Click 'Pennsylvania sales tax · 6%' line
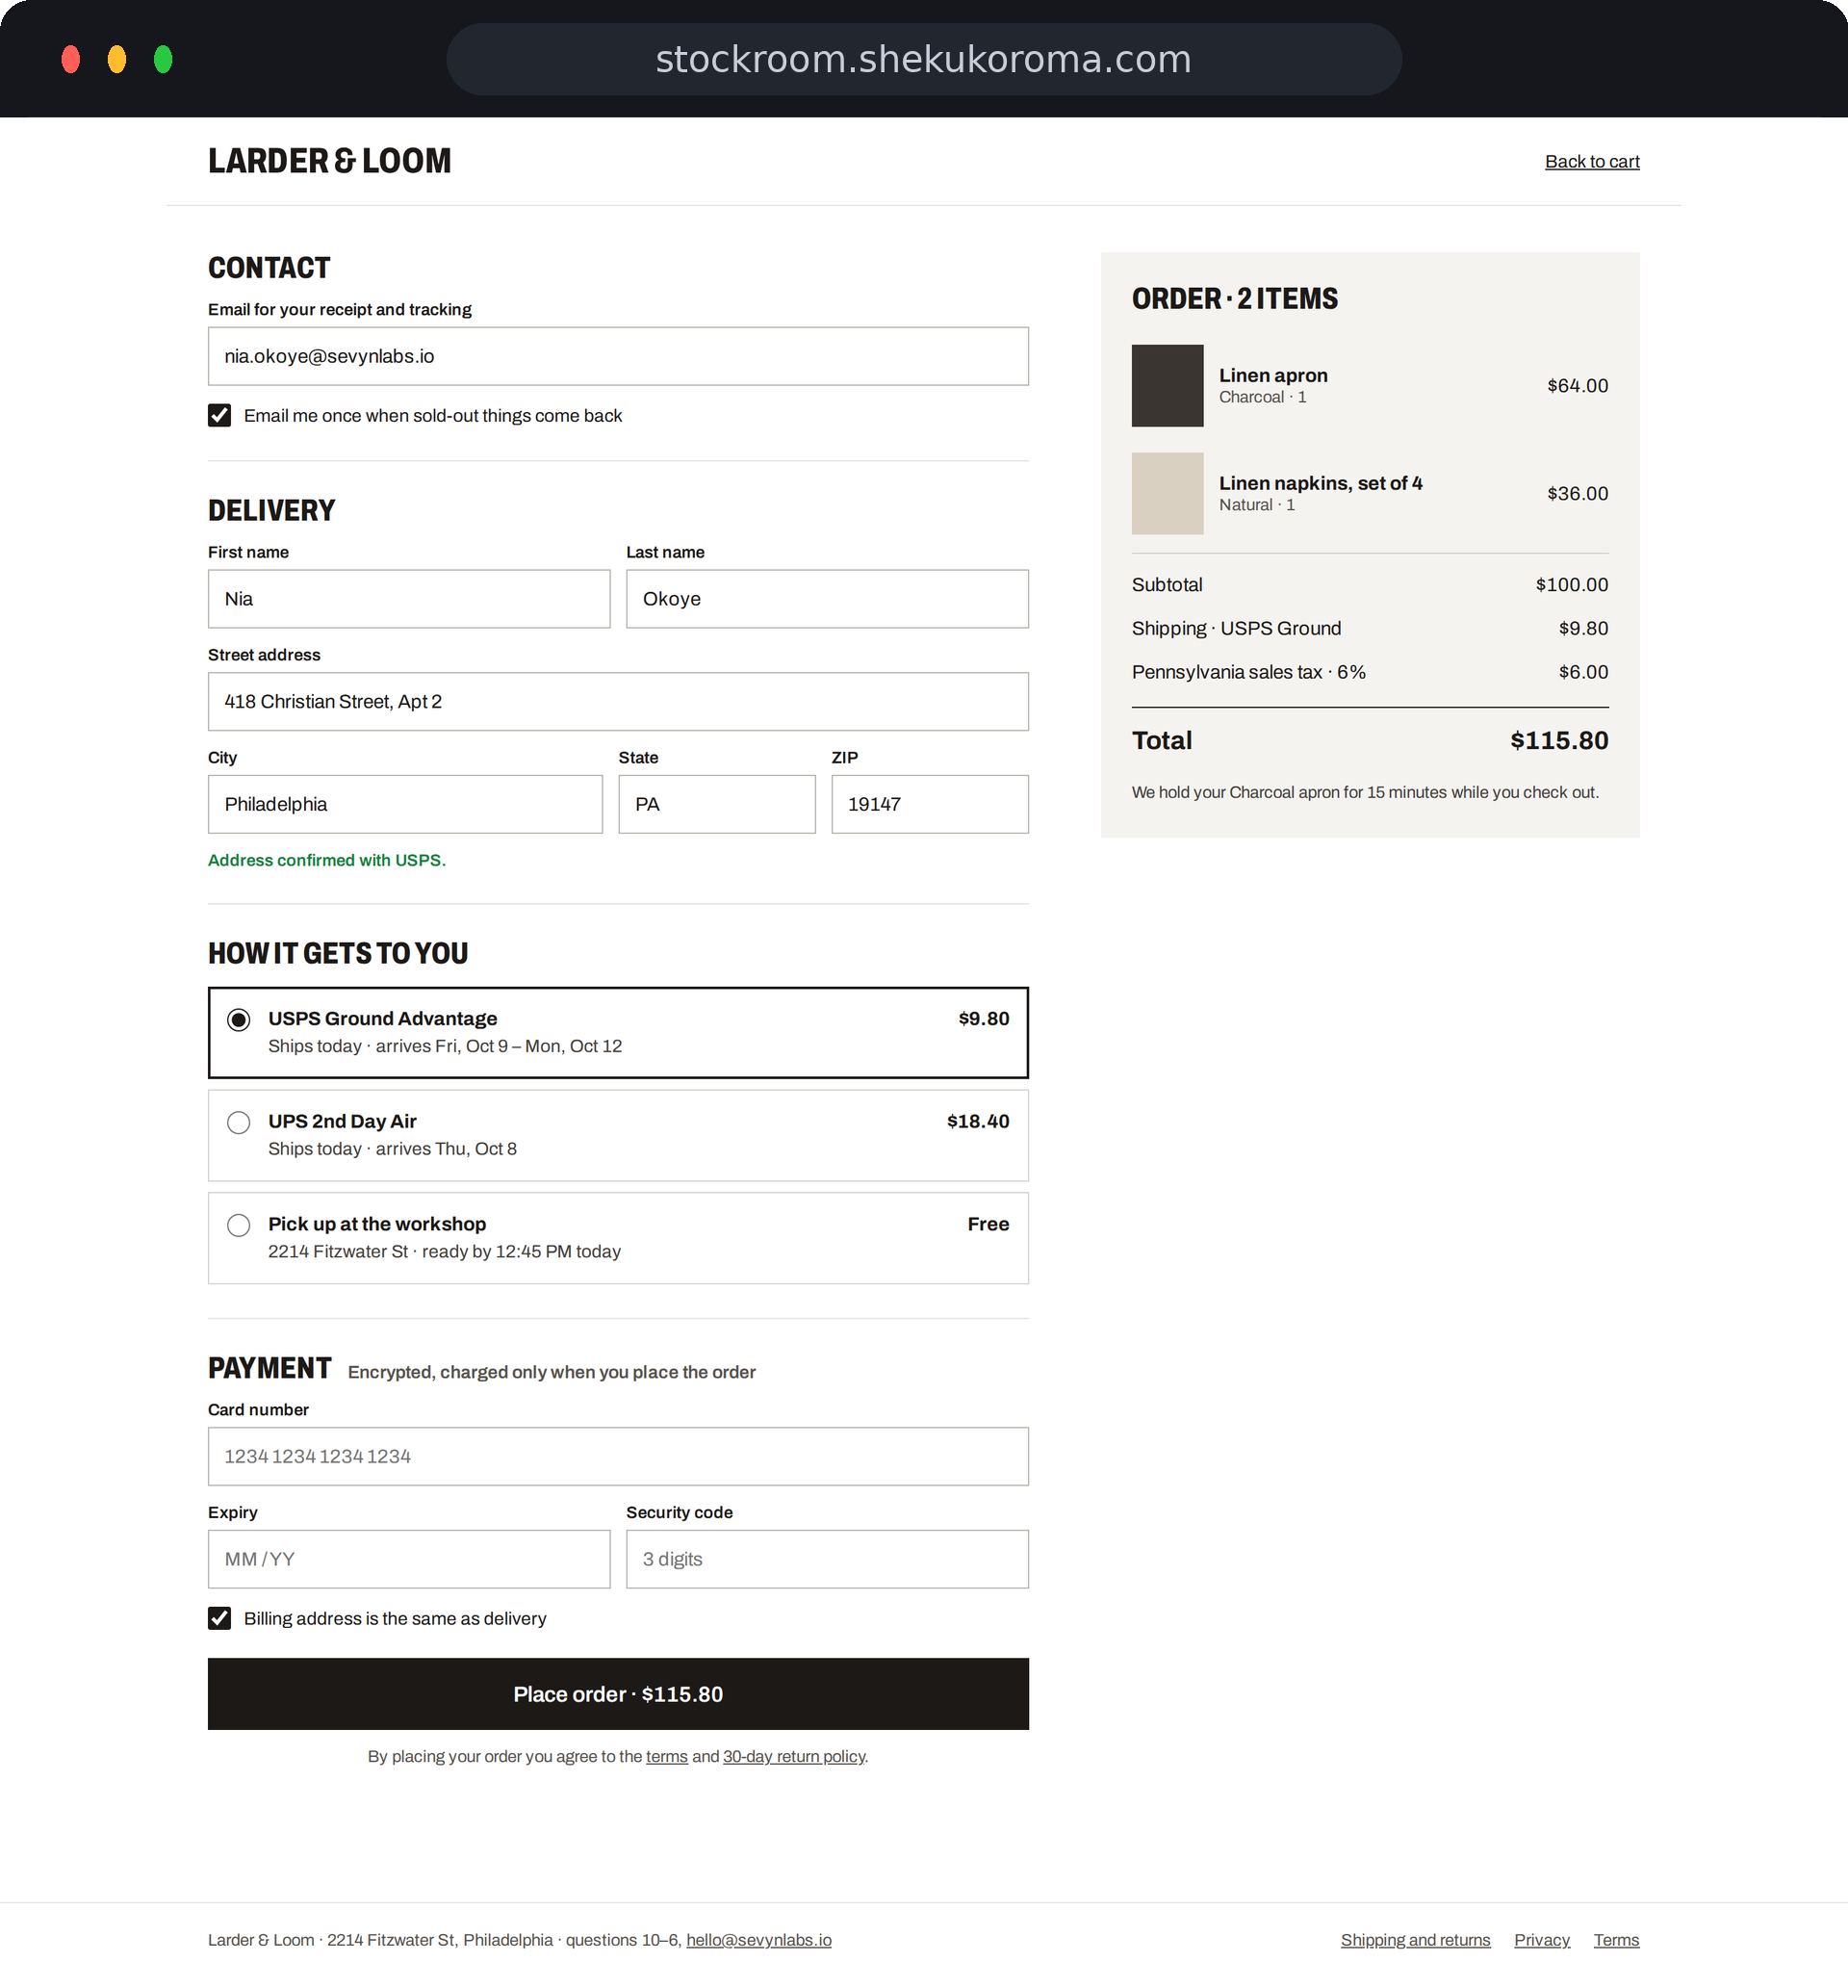Viewport: 1848px width, 1988px height. [1370, 672]
